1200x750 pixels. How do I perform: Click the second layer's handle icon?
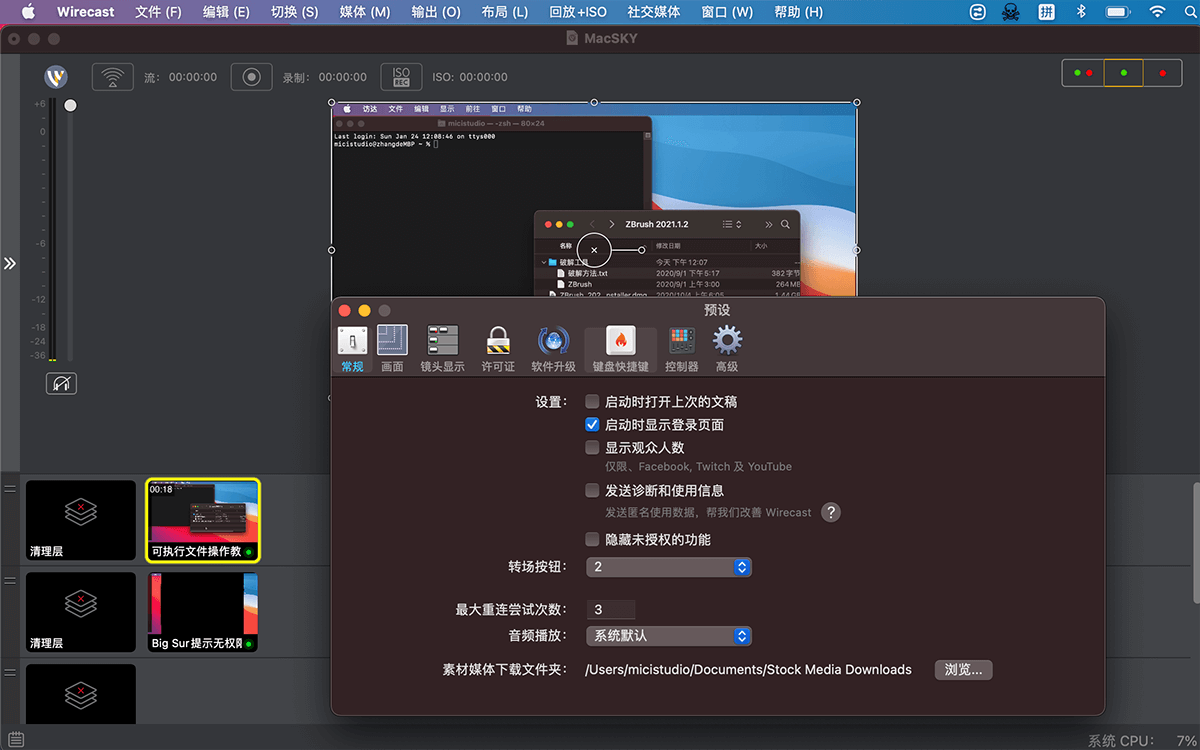[10, 580]
